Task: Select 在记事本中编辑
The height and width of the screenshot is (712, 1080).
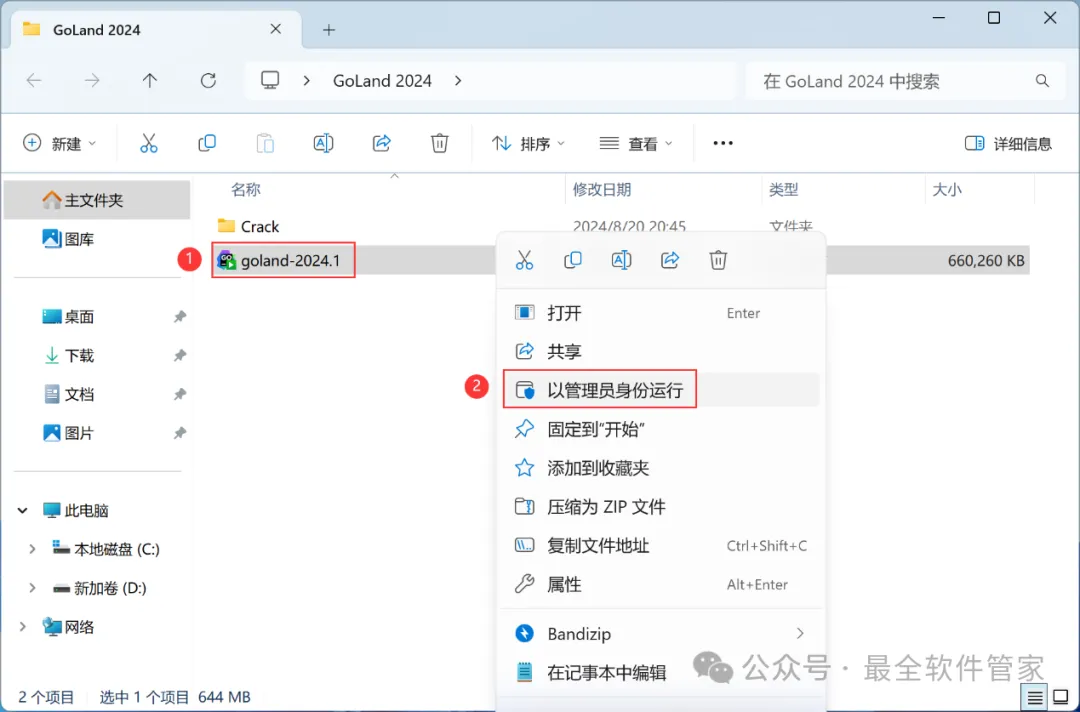Action: coord(661,672)
